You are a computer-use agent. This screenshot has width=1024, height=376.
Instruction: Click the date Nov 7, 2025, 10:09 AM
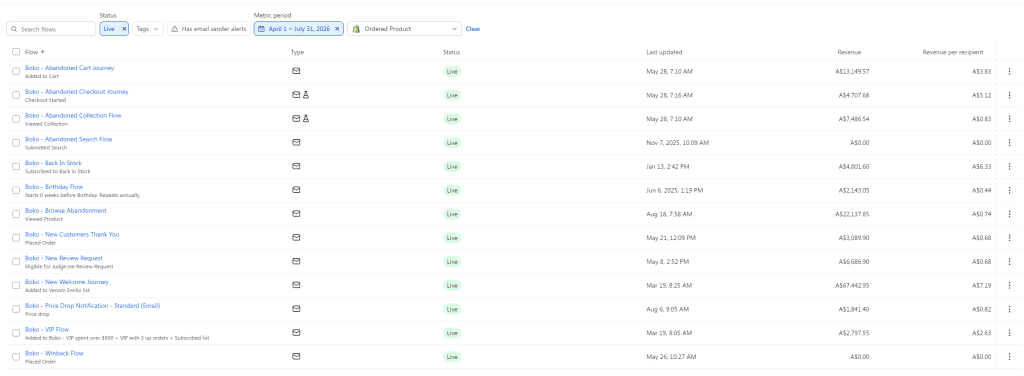click(x=677, y=142)
